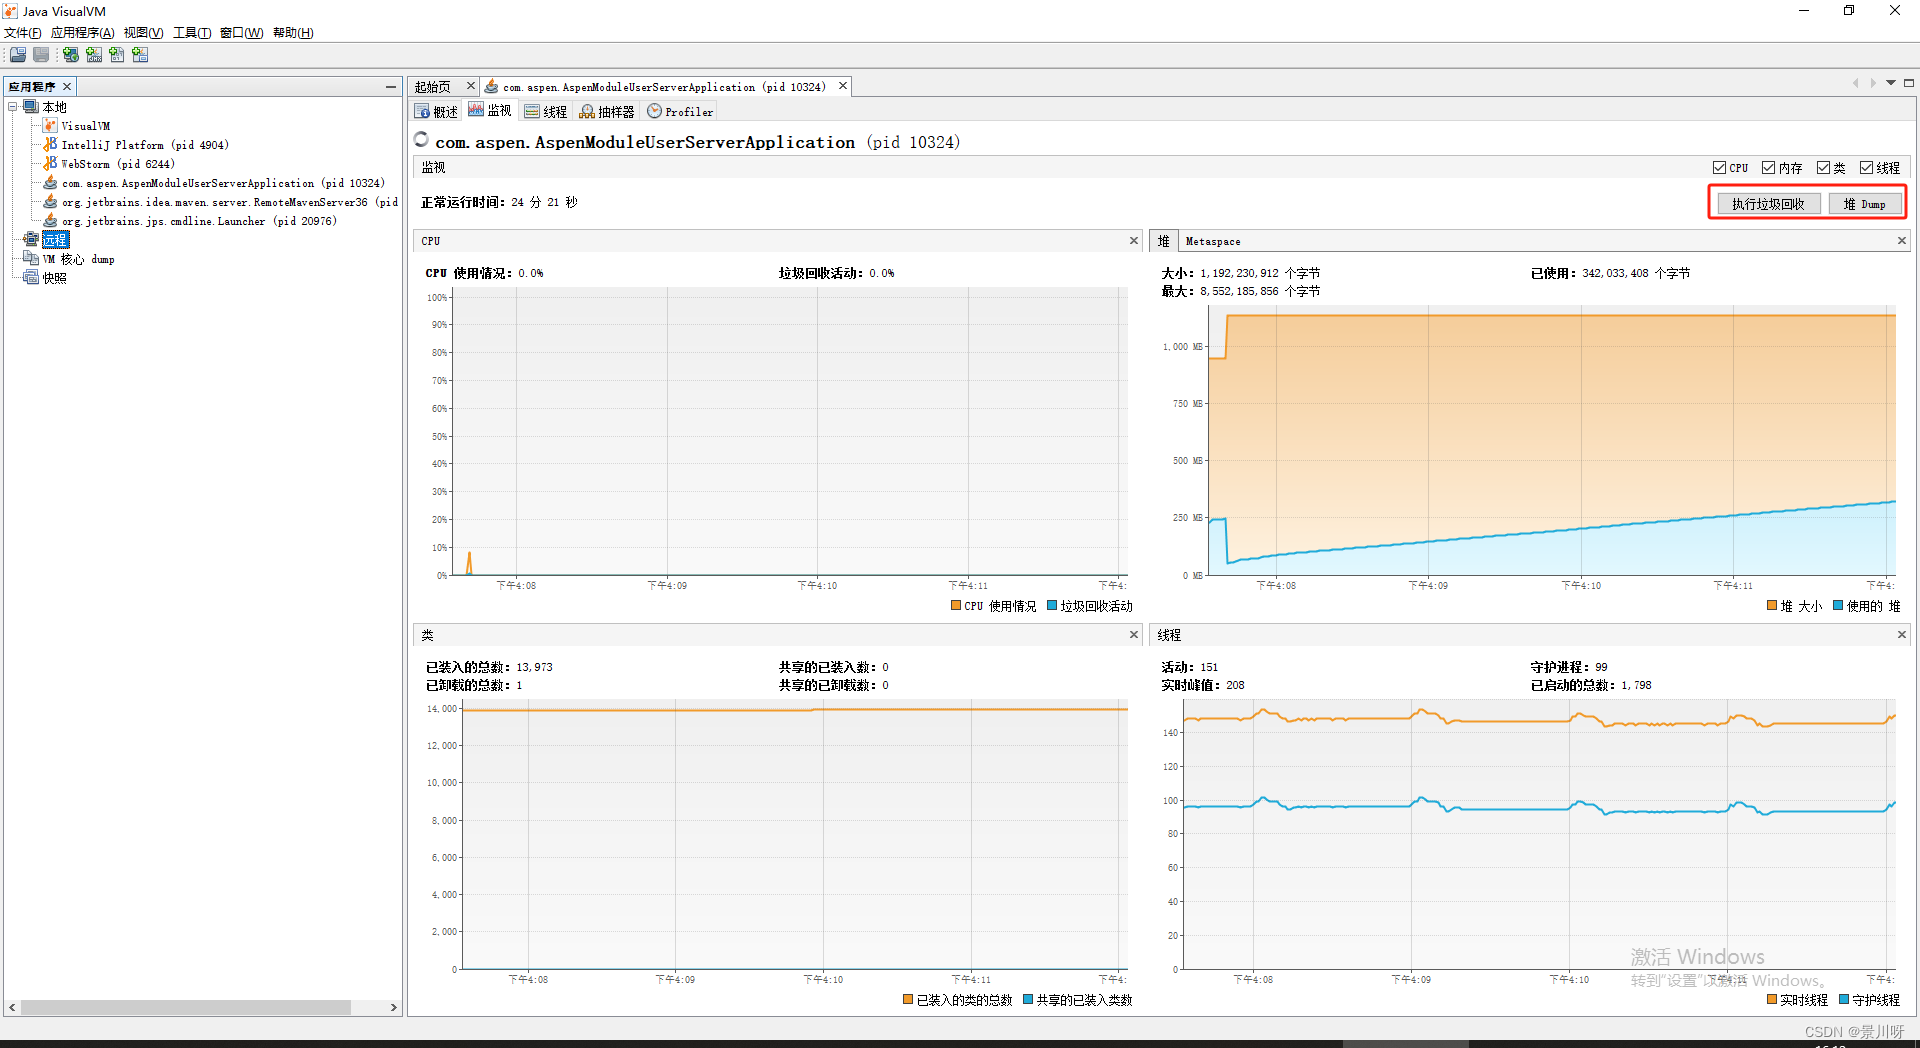1920x1048 pixels.
Task: Click the grayed-out Save toolbar icon
Action: [41, 55]
